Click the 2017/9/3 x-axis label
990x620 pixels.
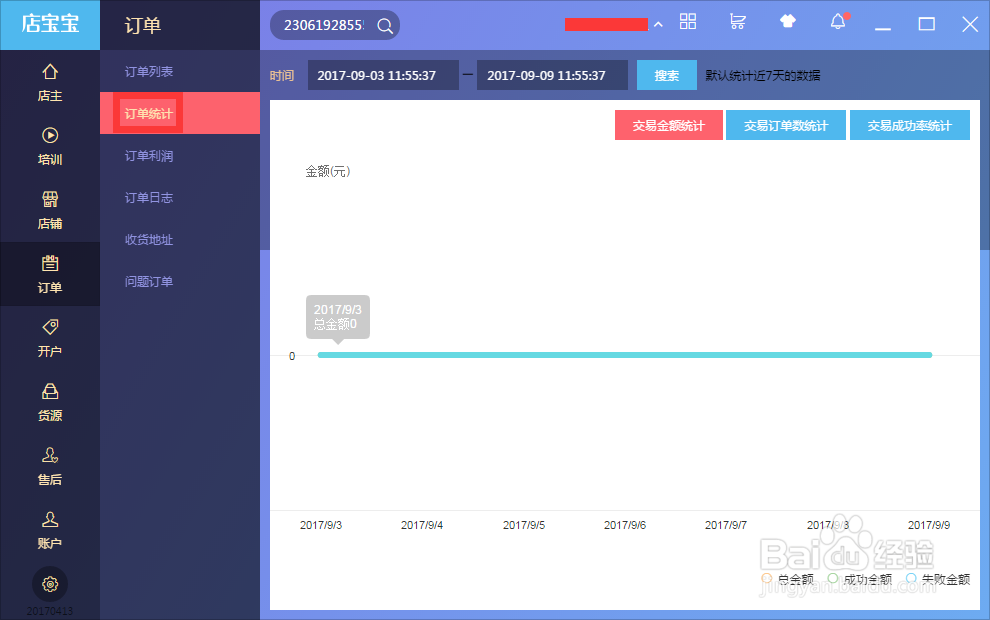pyautogui.click(x=321, y=525)
